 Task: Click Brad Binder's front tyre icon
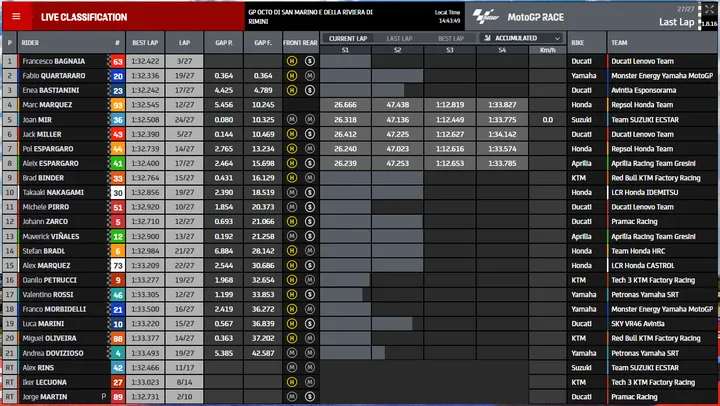click(x=292, y=178)
